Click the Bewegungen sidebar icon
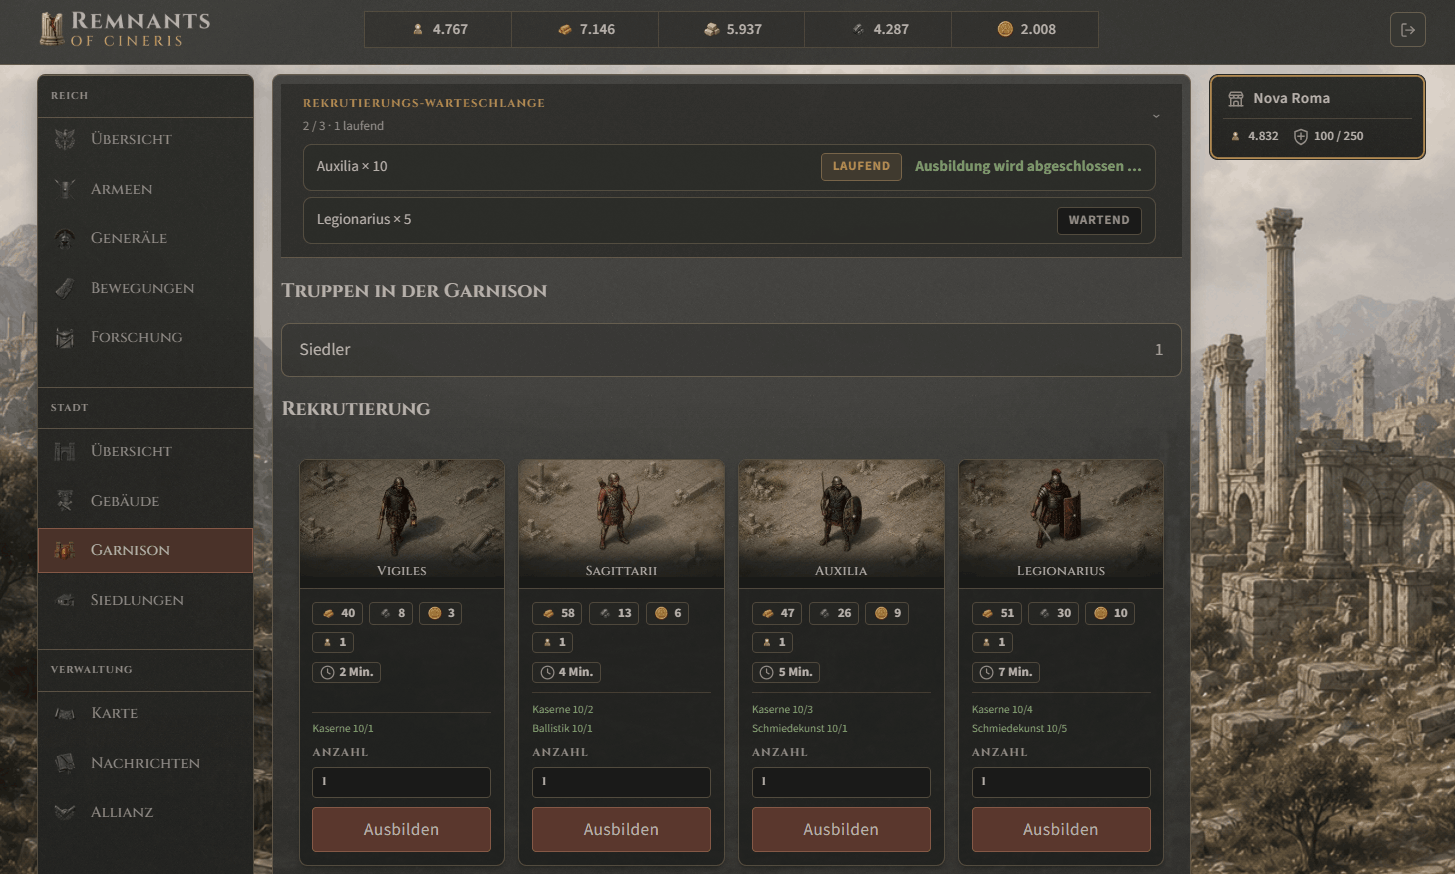1455x874 pixels. click(x=65, y=288)
